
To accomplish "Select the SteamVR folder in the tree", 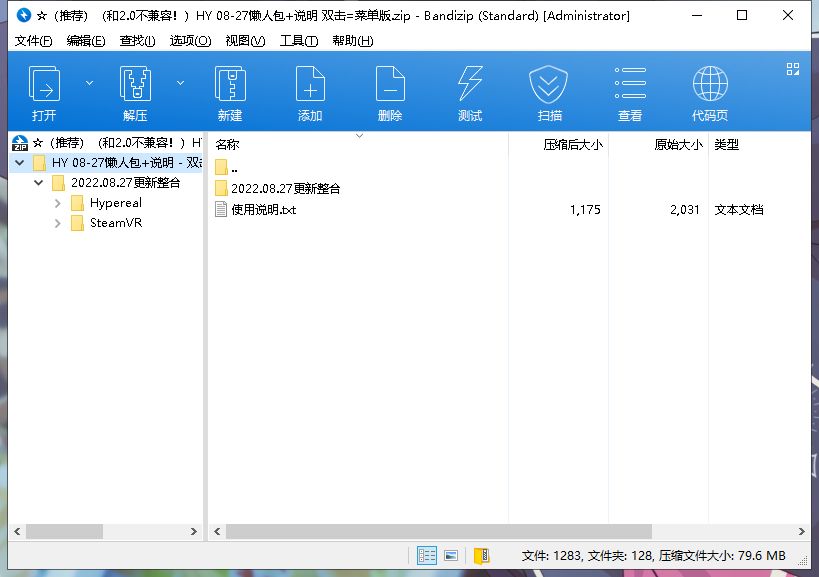I will point(116,223).
